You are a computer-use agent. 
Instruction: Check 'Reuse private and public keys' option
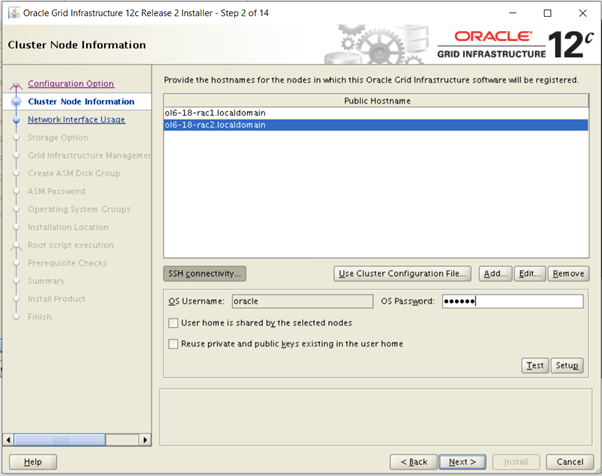pos(174,344)
